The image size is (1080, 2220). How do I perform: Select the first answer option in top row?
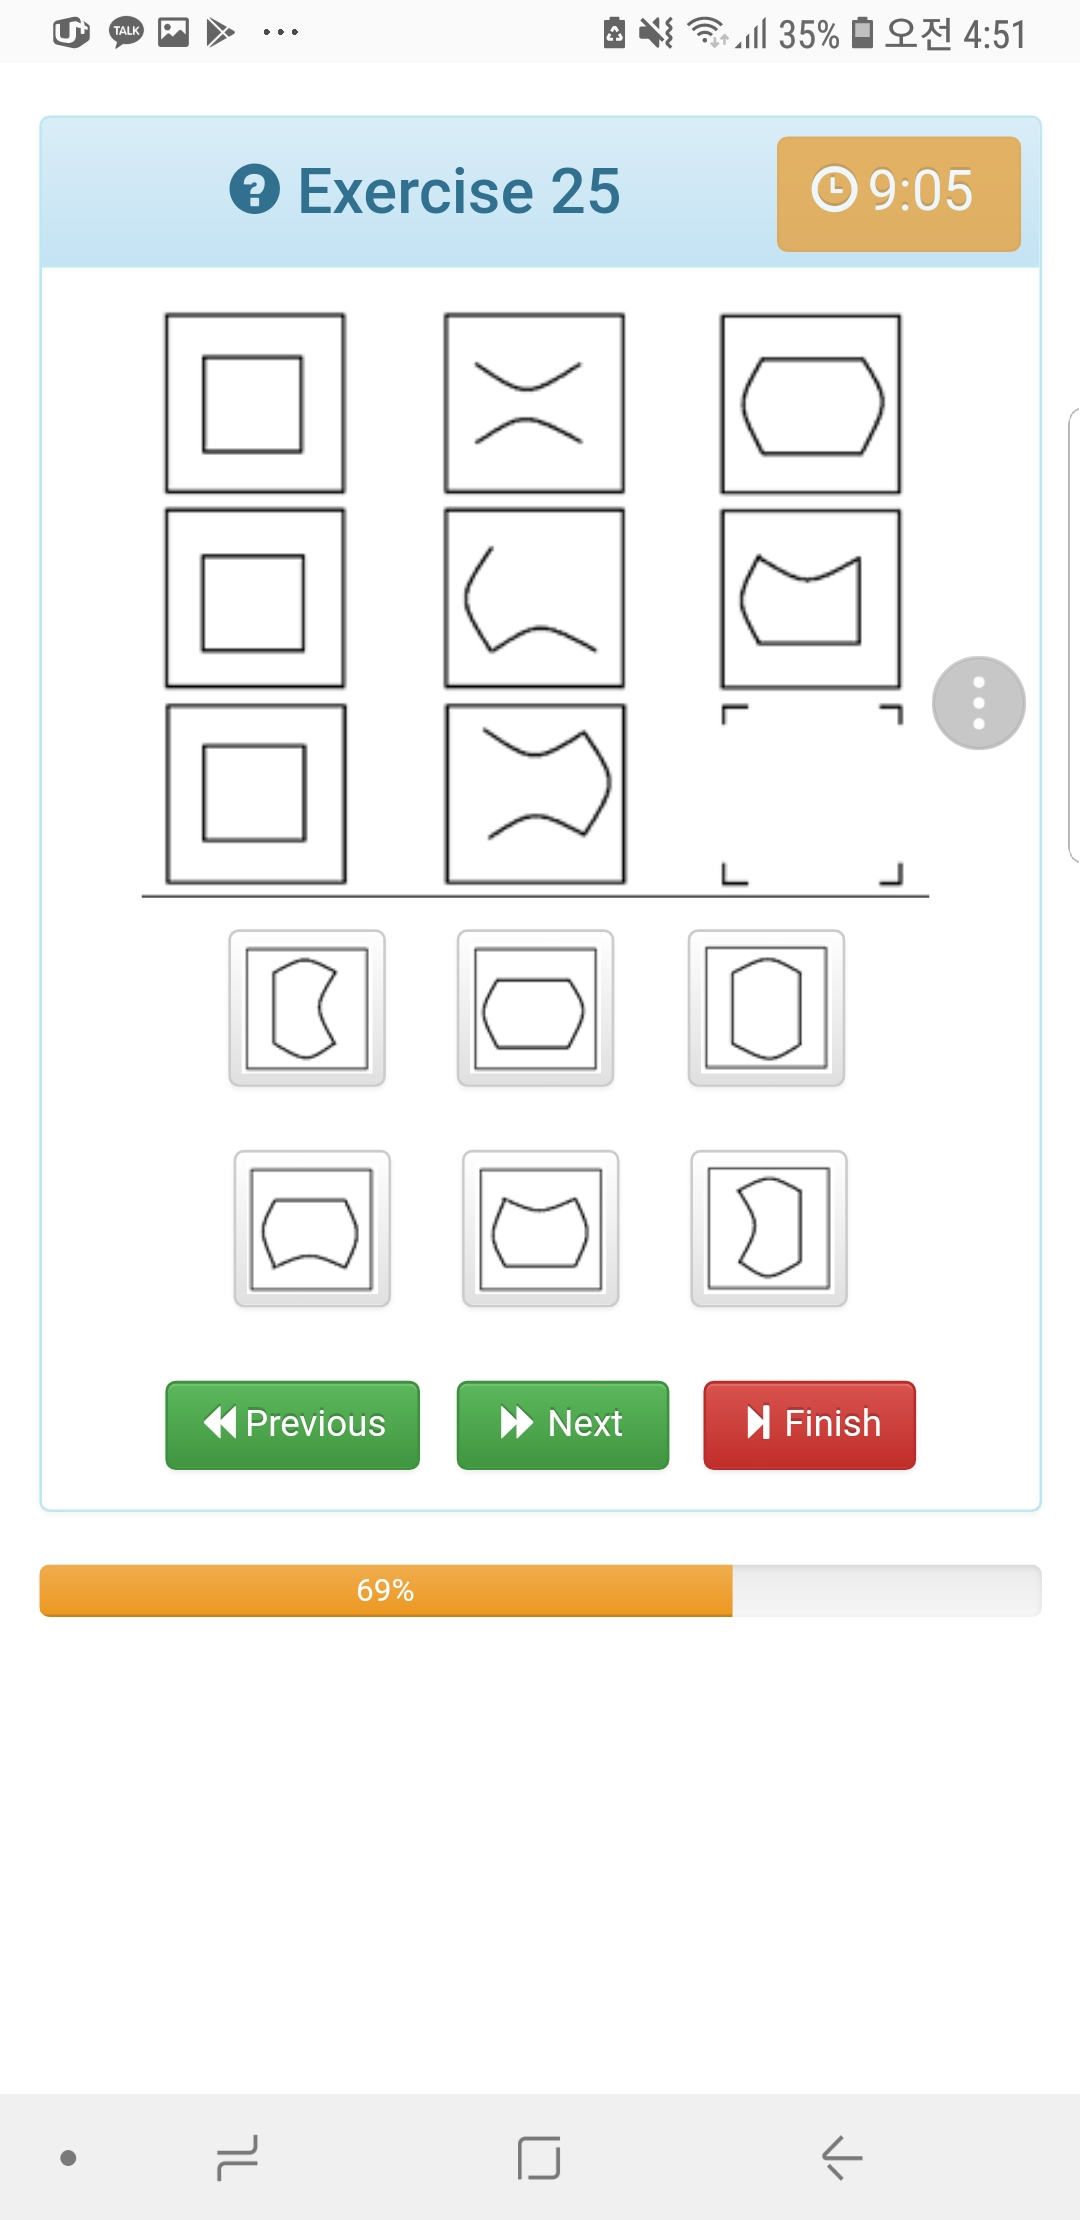[307, 1008]
